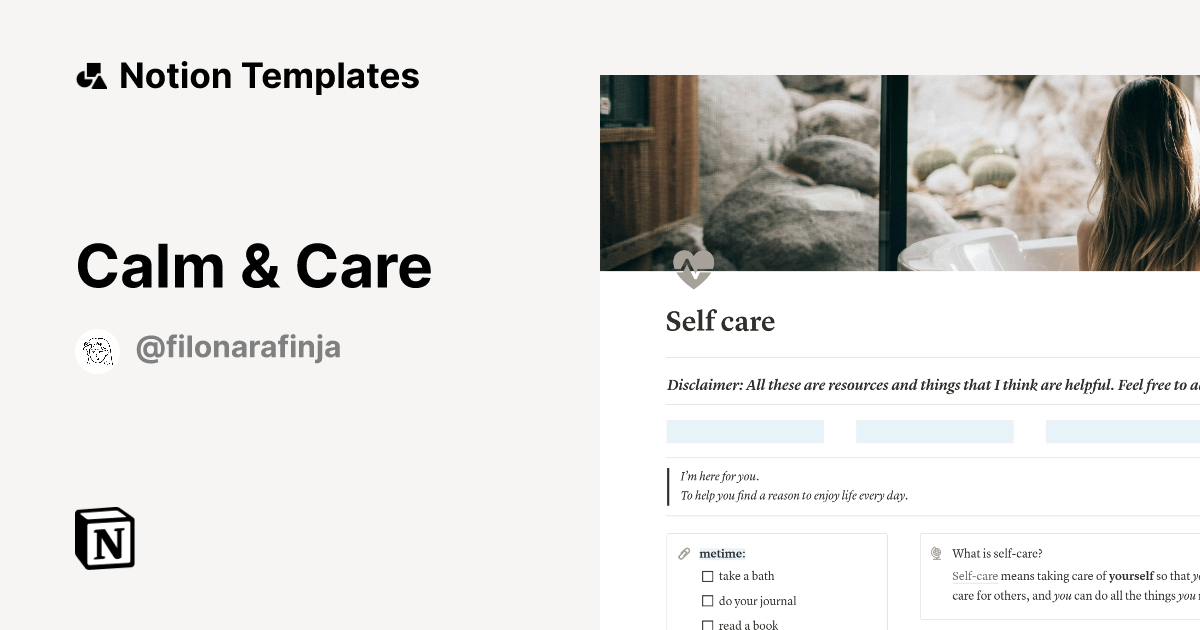1200x630 pixels.
Task: Select the highlighted "metime:" heading
Action: (721, 553)
